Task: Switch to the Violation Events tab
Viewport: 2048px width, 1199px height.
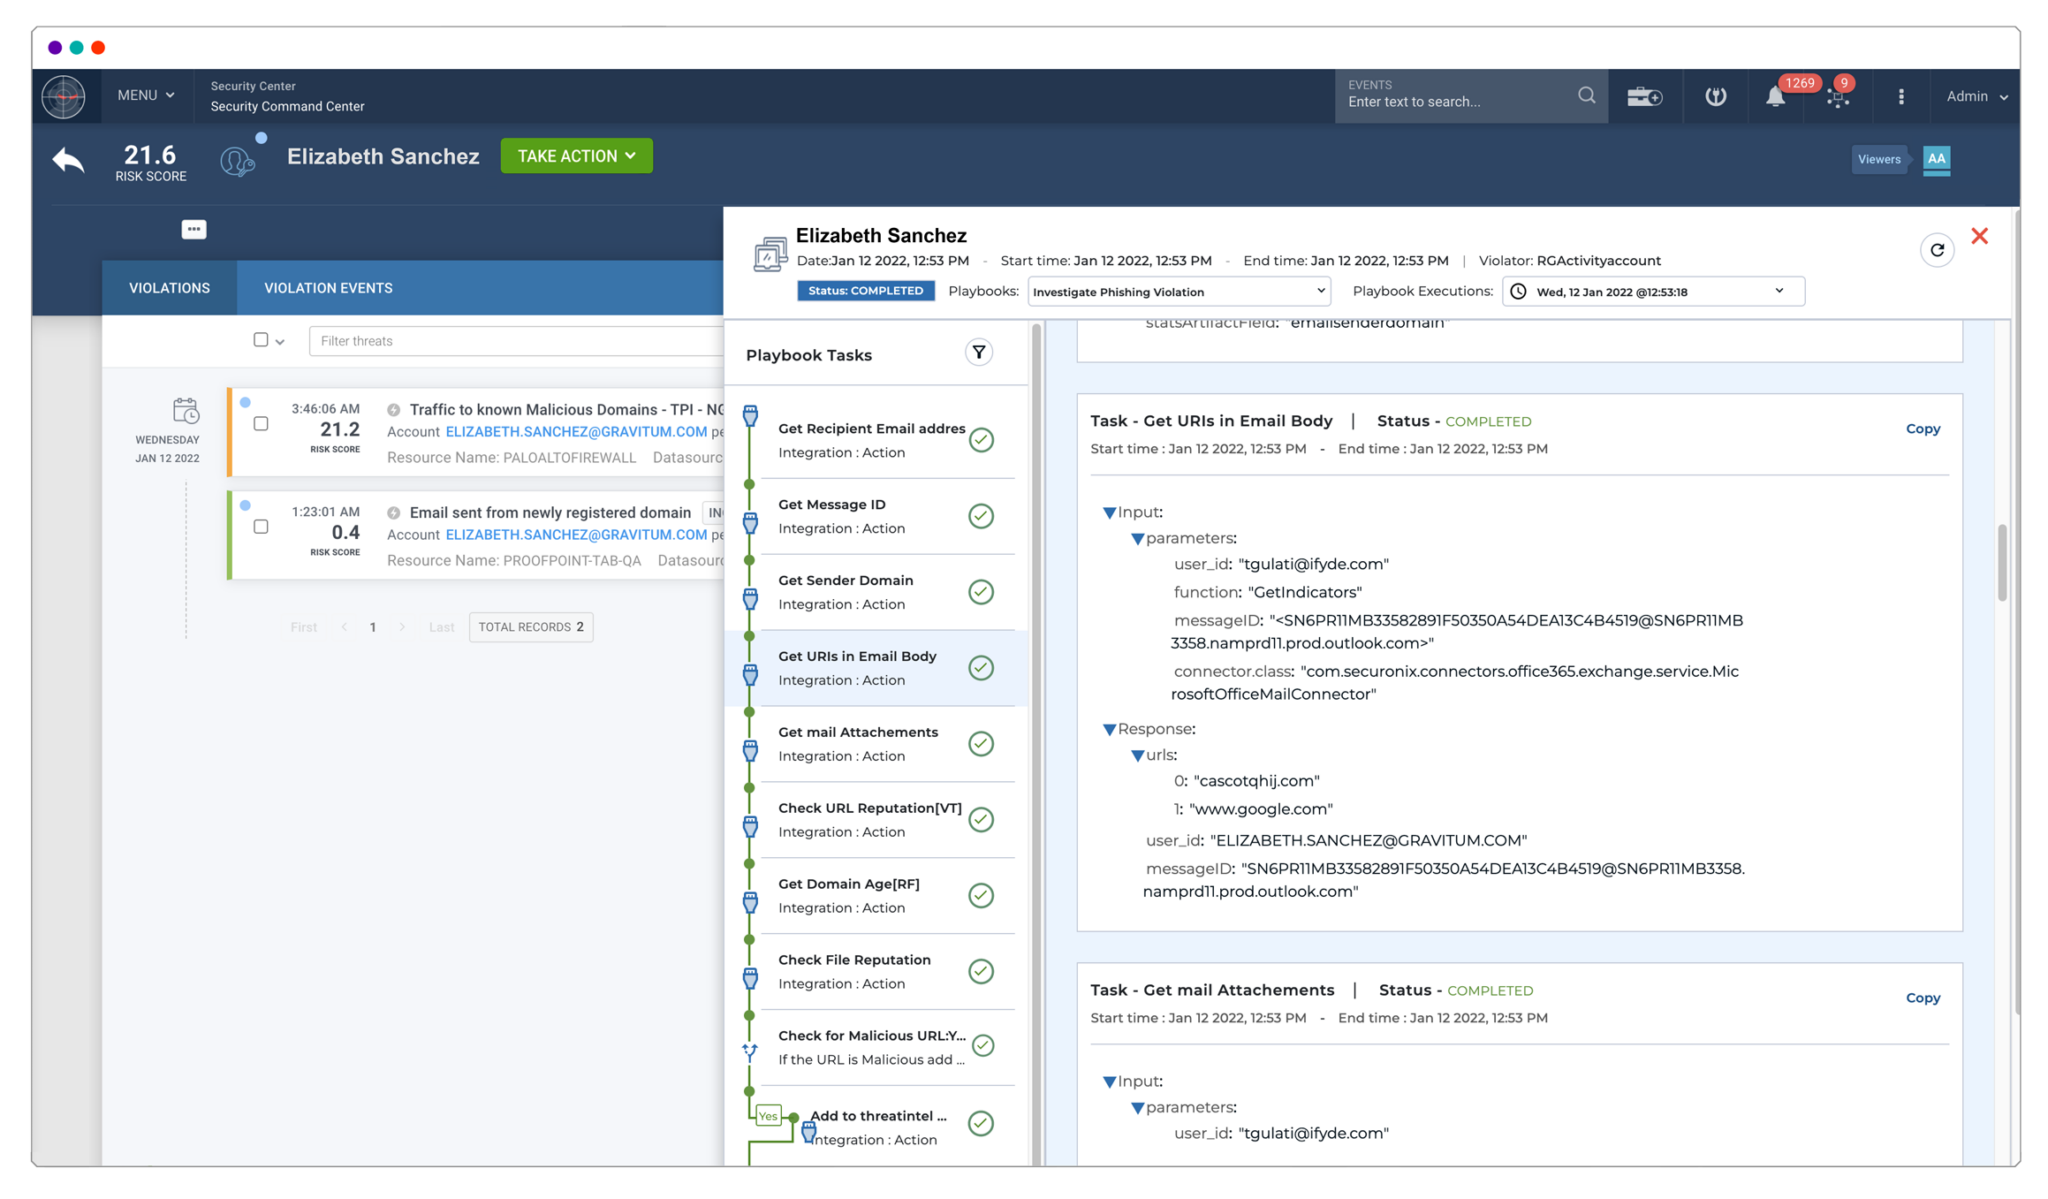Action: 327,288
